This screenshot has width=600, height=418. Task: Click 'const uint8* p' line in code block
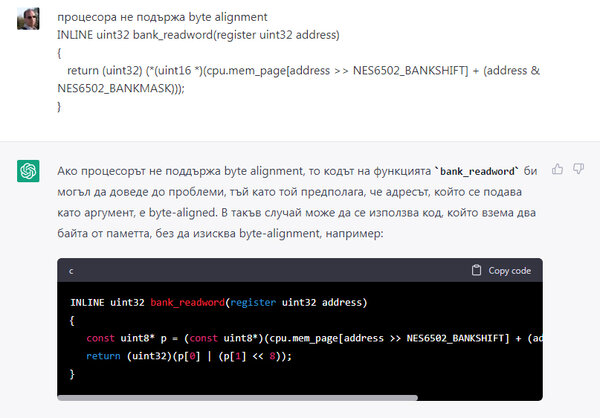(314, 338)
